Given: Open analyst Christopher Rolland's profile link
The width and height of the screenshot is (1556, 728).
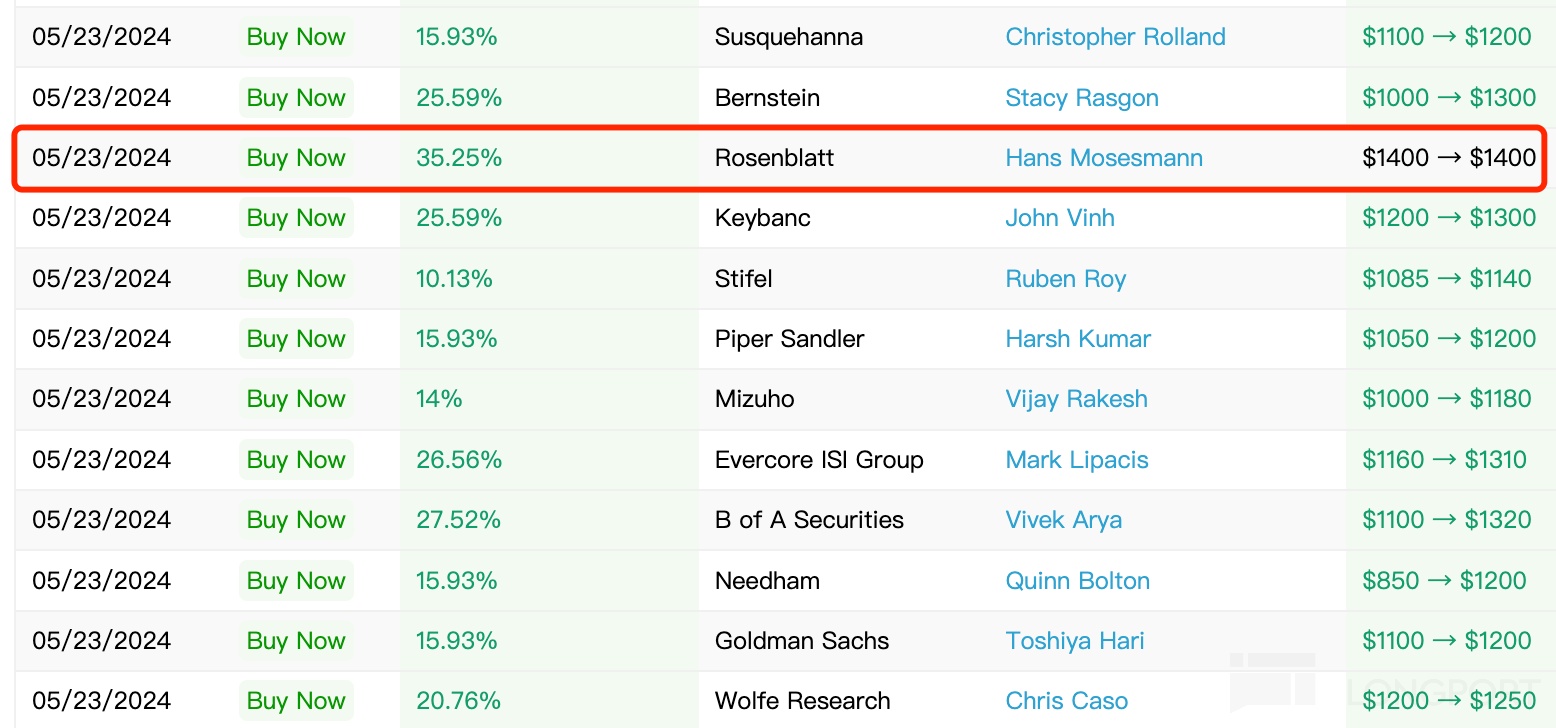Looking at the screenshot, I should (1115, 37).
